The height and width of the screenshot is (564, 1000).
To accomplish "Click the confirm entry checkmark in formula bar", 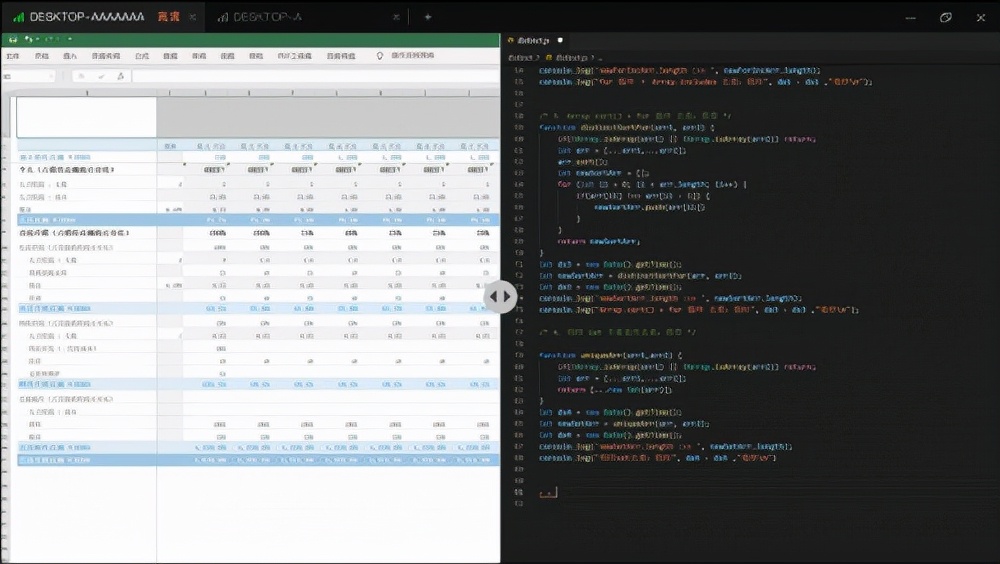I will click(100, 76).
